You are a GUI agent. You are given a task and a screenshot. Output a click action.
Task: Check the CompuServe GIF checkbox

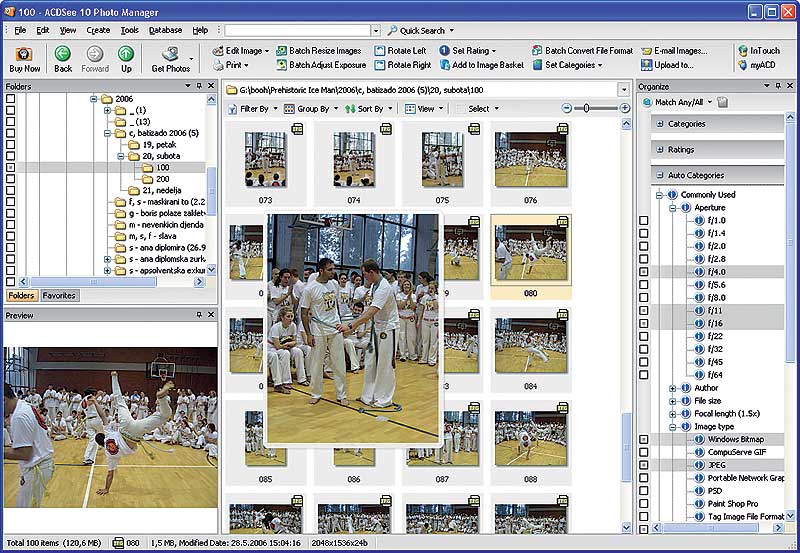644,452
